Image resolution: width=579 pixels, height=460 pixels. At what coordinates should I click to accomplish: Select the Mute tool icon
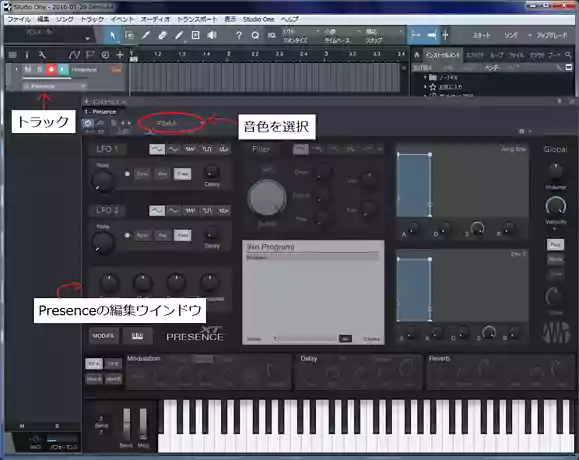(x=195, y=35)
